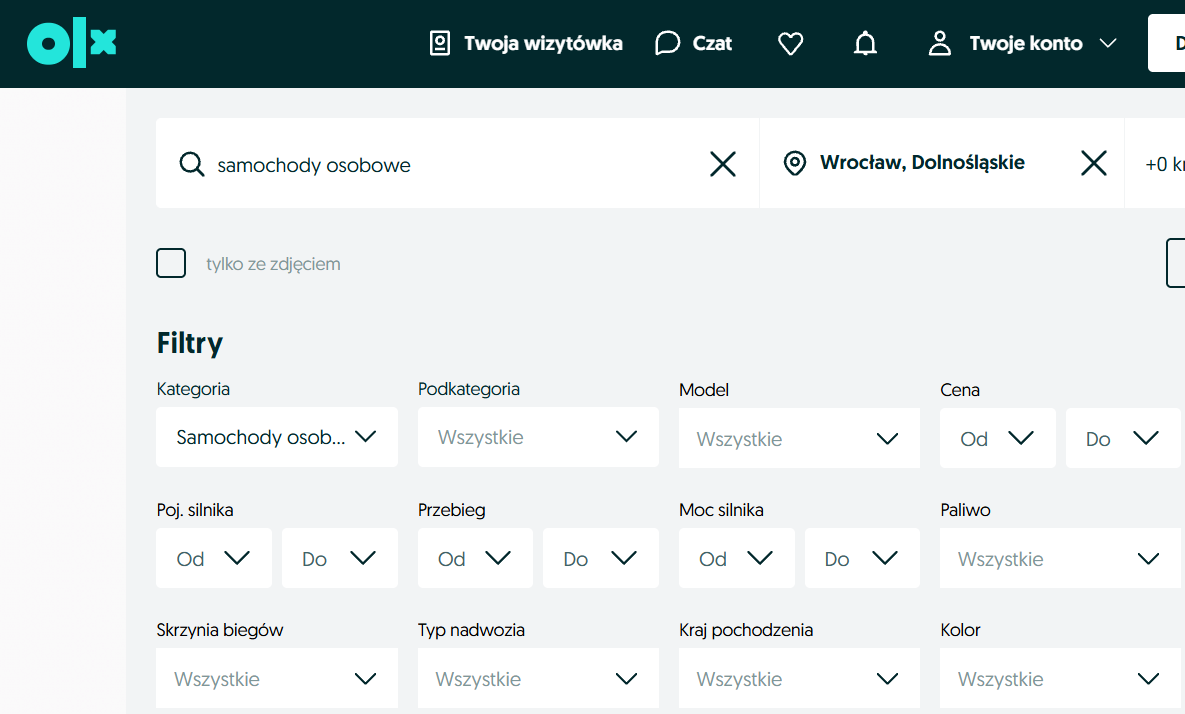Click the Twoje konto user icon
The image size is (1185, 714).
point(939,43)
